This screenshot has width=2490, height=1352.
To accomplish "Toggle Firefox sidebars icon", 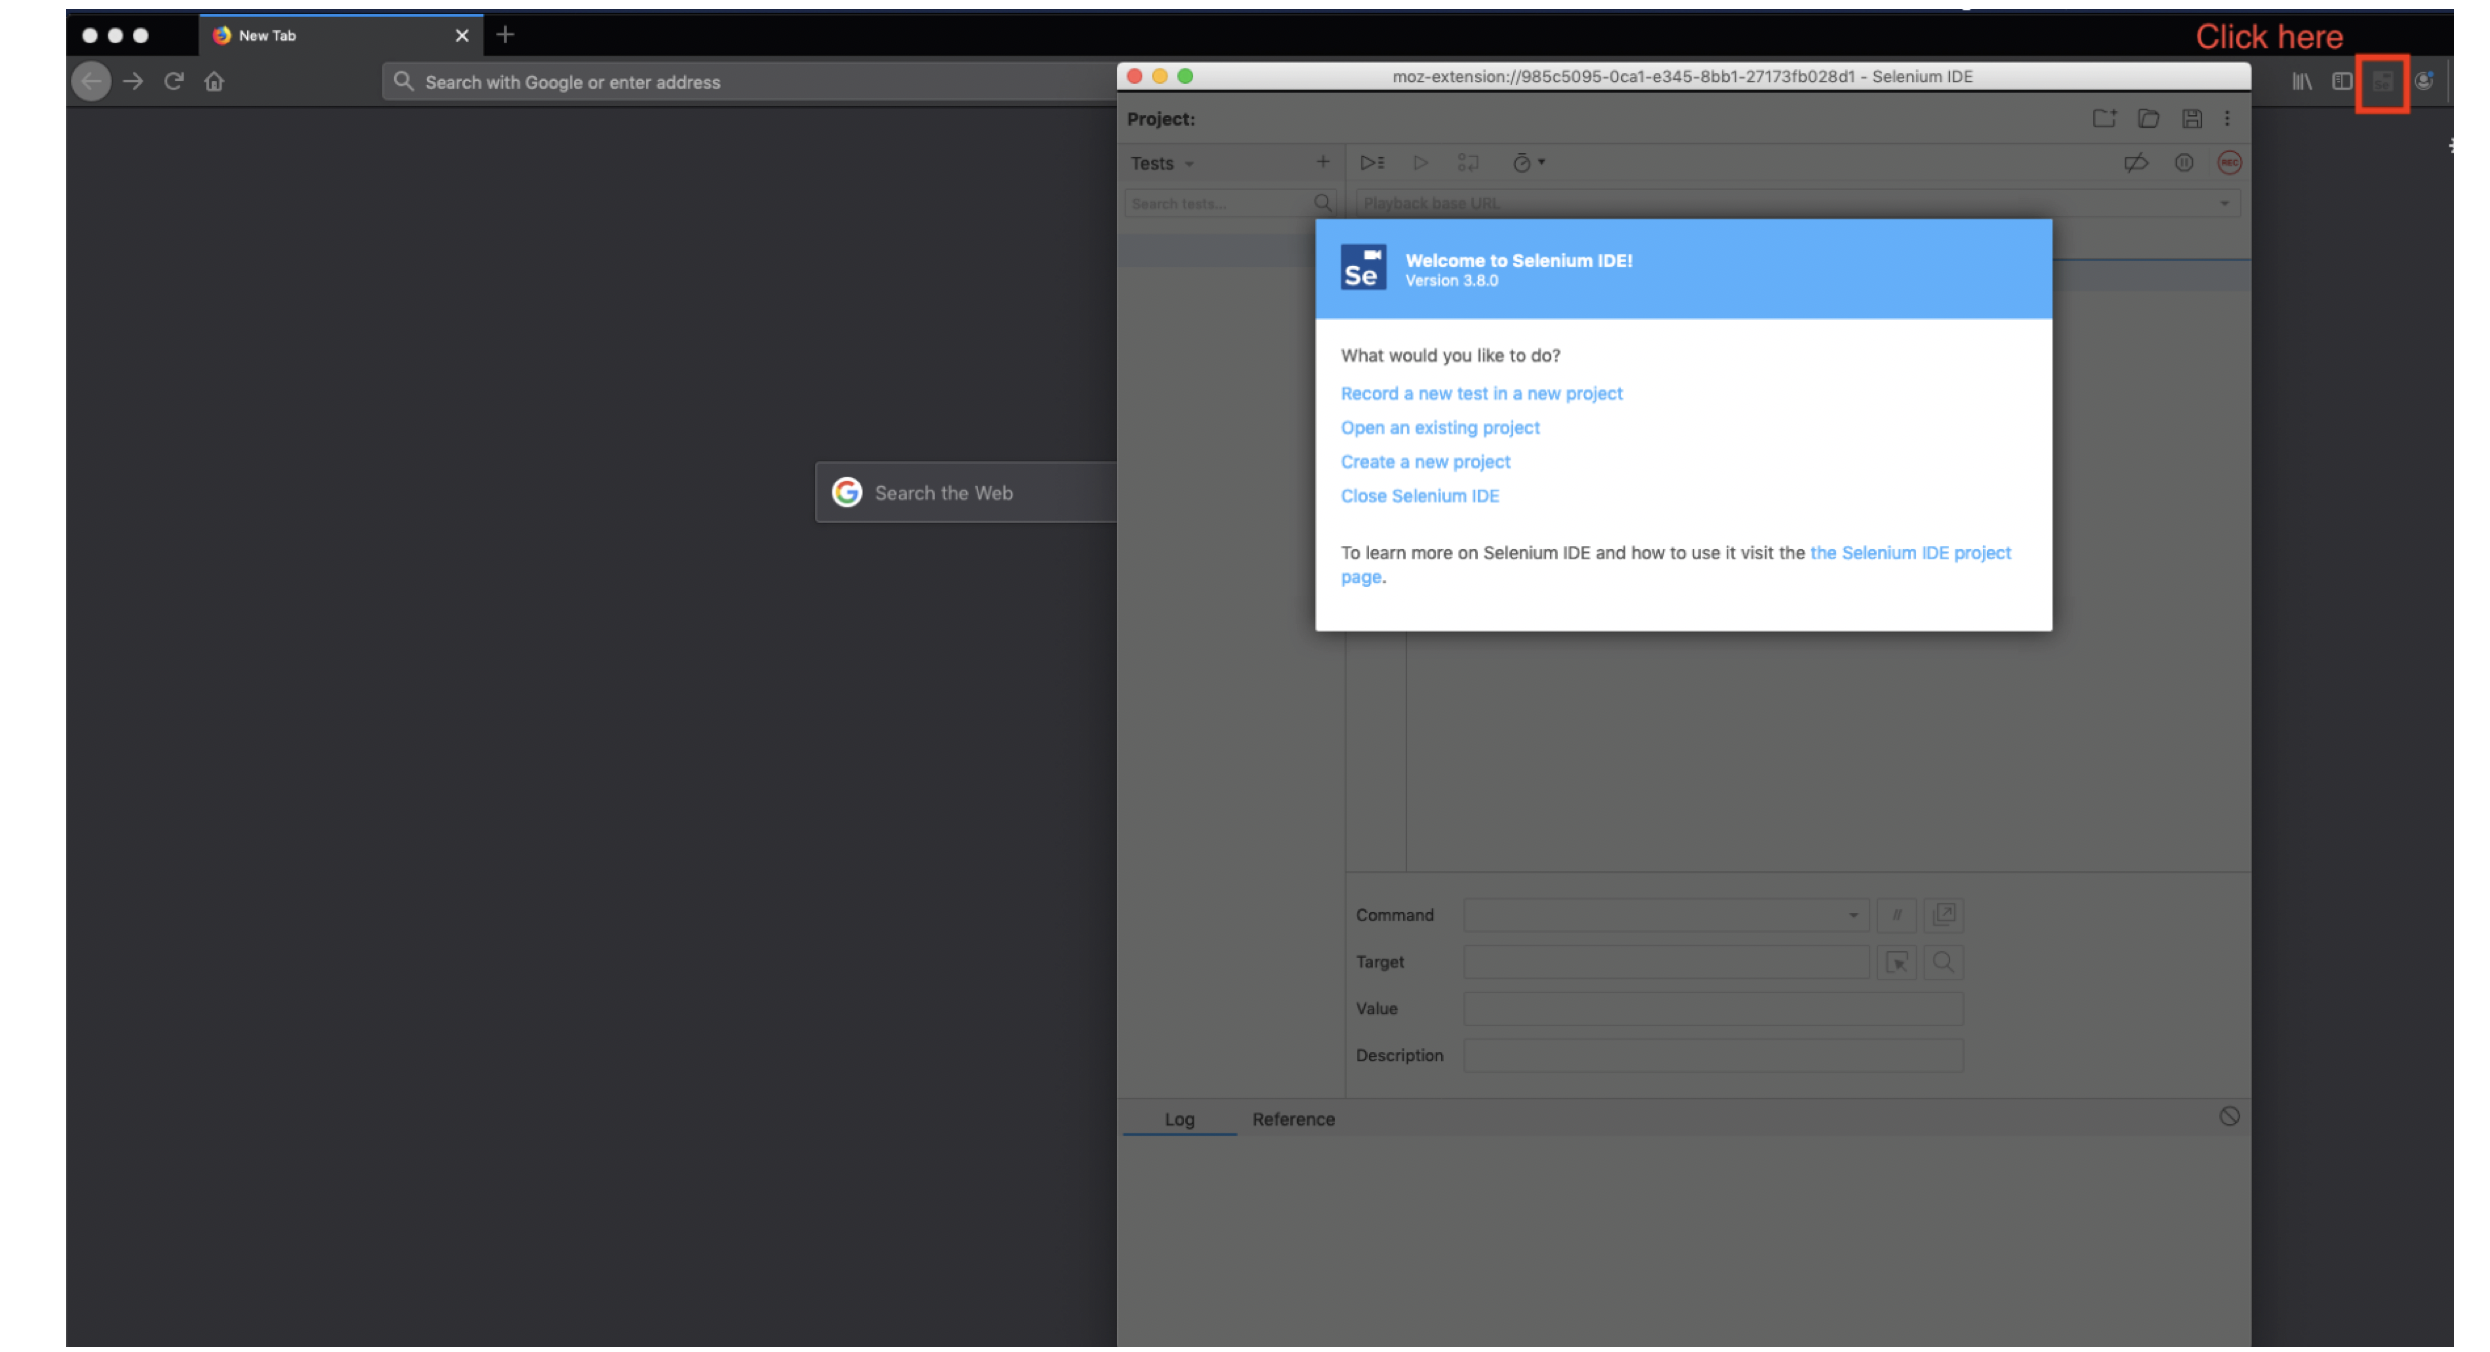I will pyautogui.click(x=2342, y=82).
